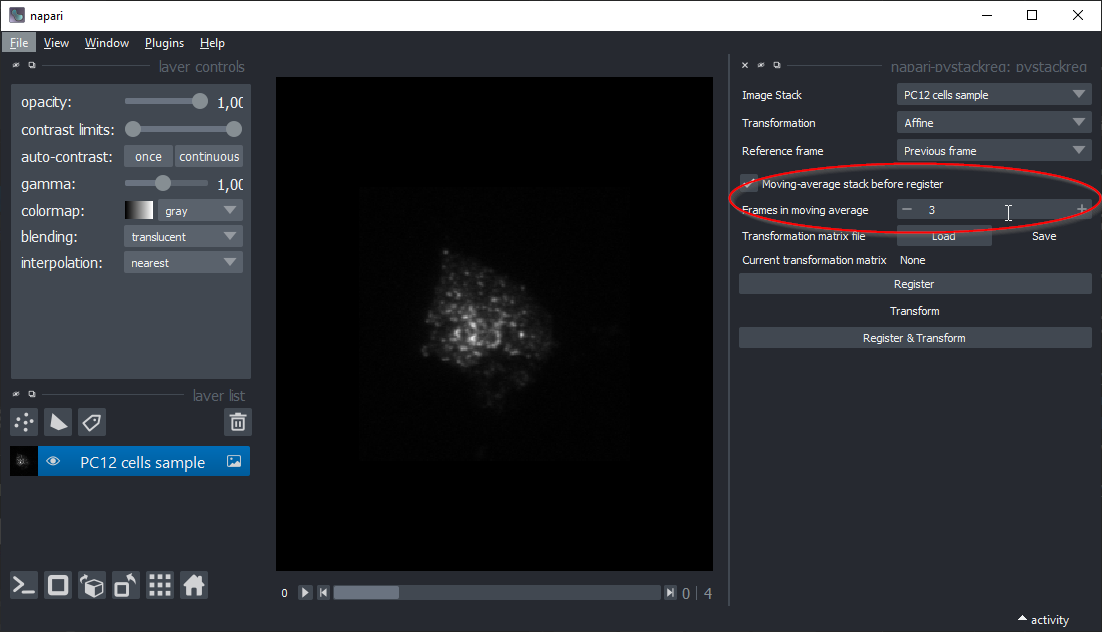
Task: Open the Plugins menu
Action: (164, 43)
